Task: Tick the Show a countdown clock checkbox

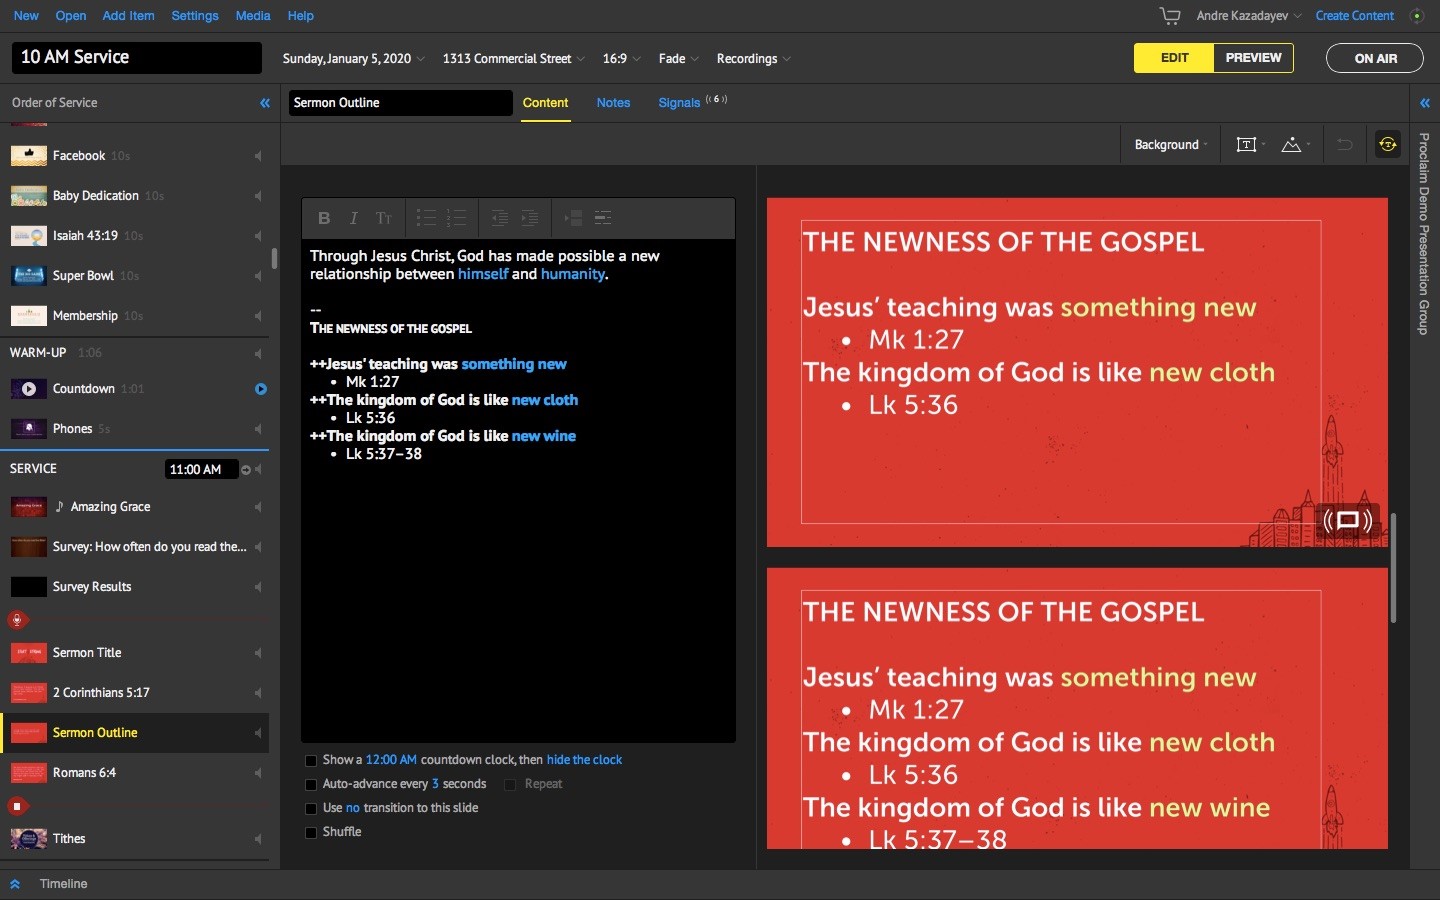Action: (311, 760)
